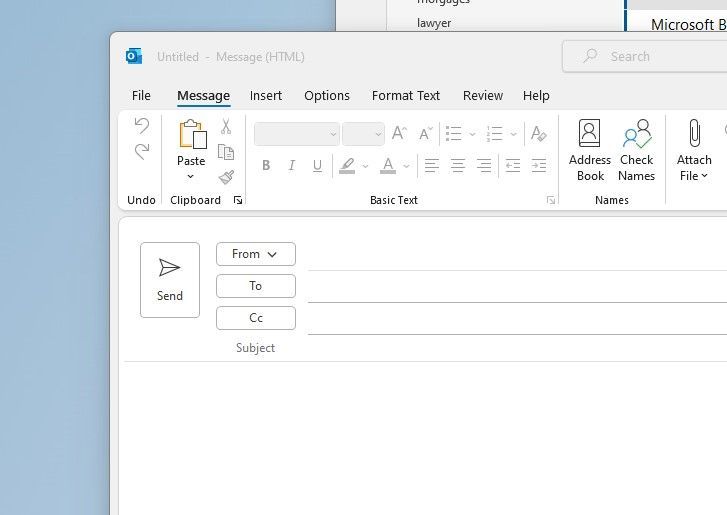Switch to the Options tab

pos(327,95)
